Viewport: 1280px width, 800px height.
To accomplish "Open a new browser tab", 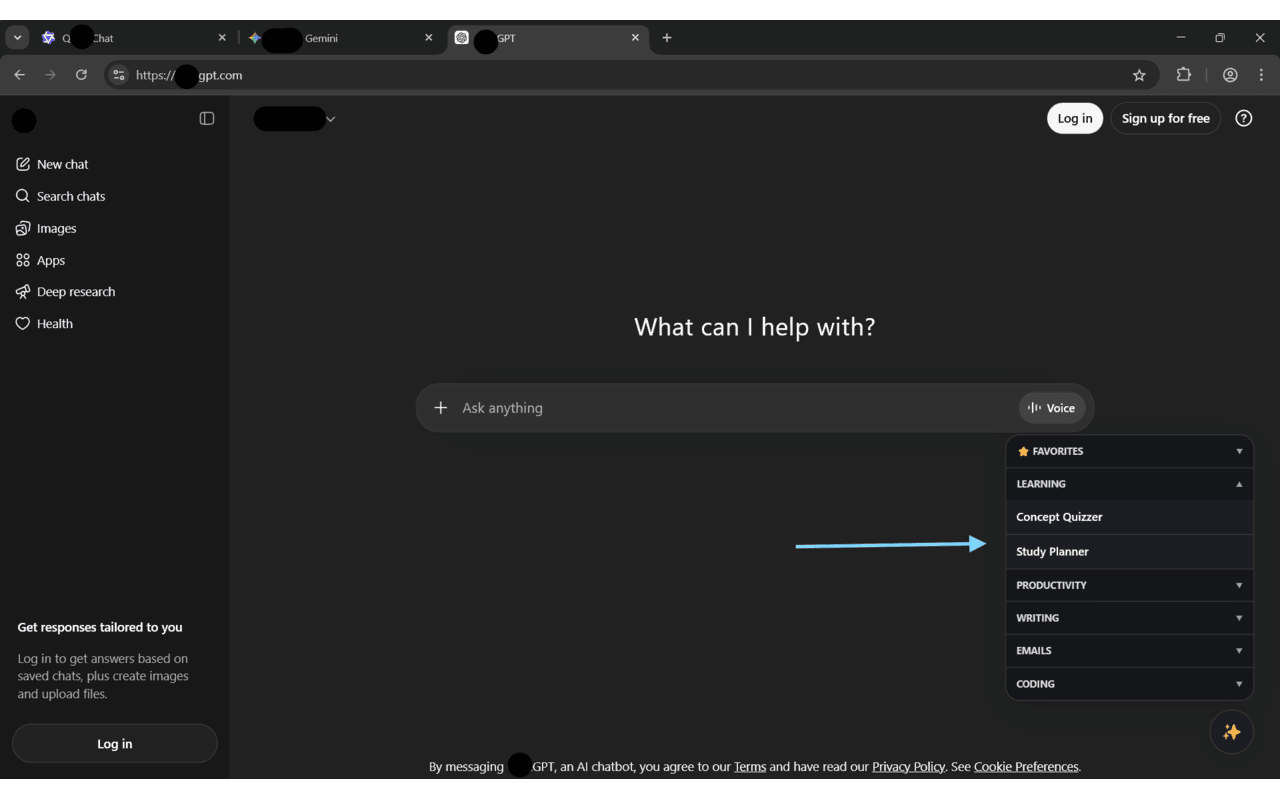I will click(x=667, y=38).
